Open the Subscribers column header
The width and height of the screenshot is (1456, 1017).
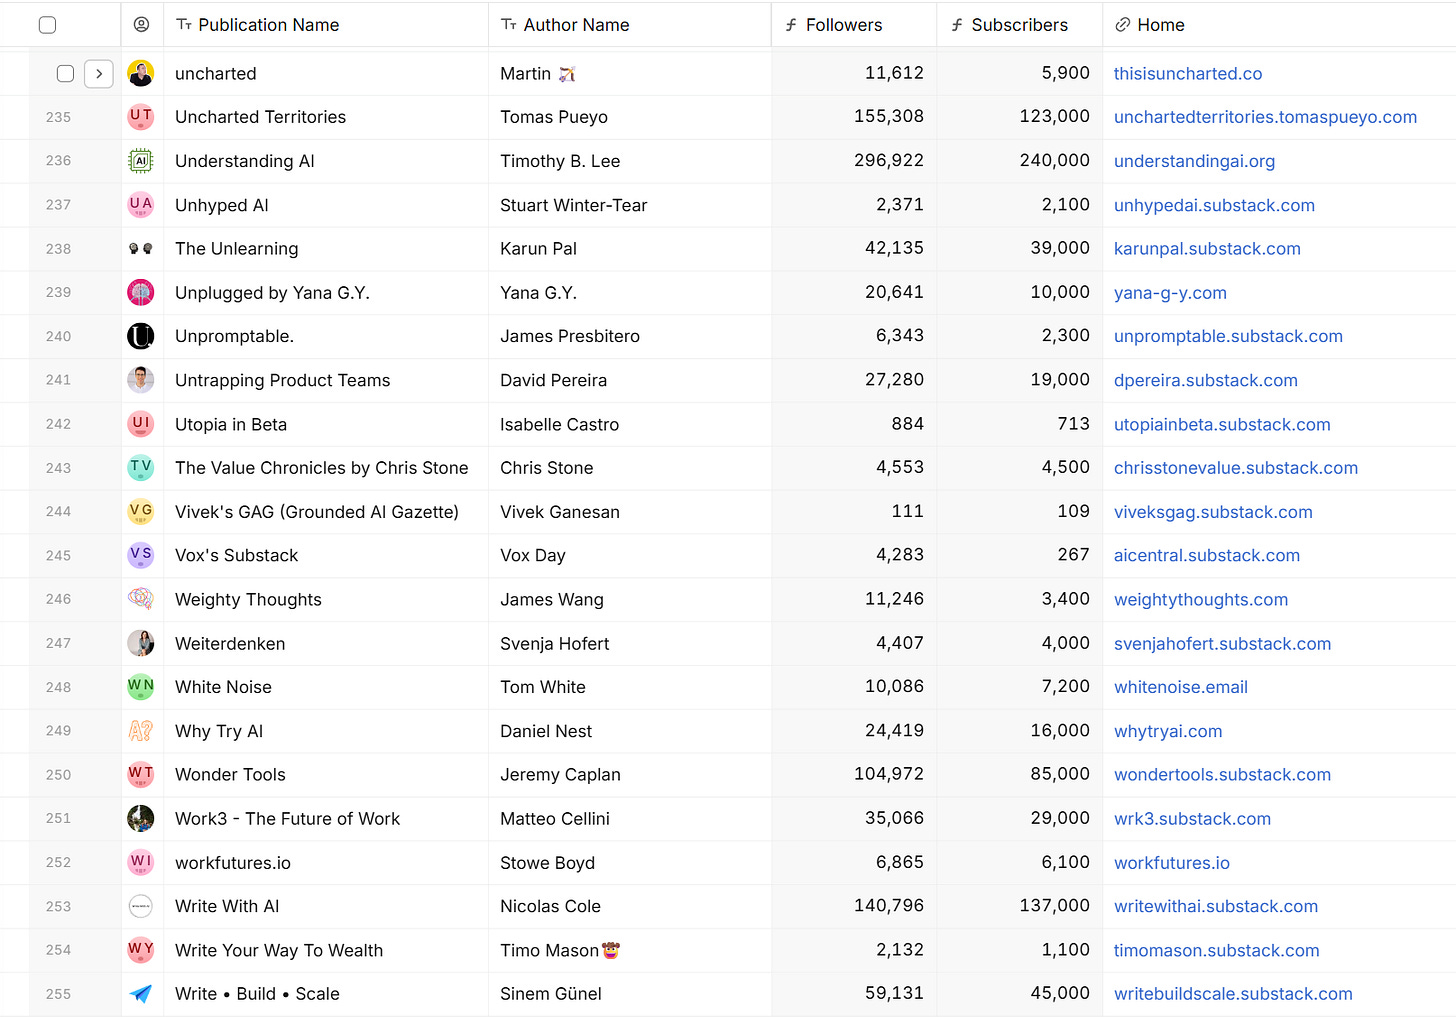coord(1019,25)
